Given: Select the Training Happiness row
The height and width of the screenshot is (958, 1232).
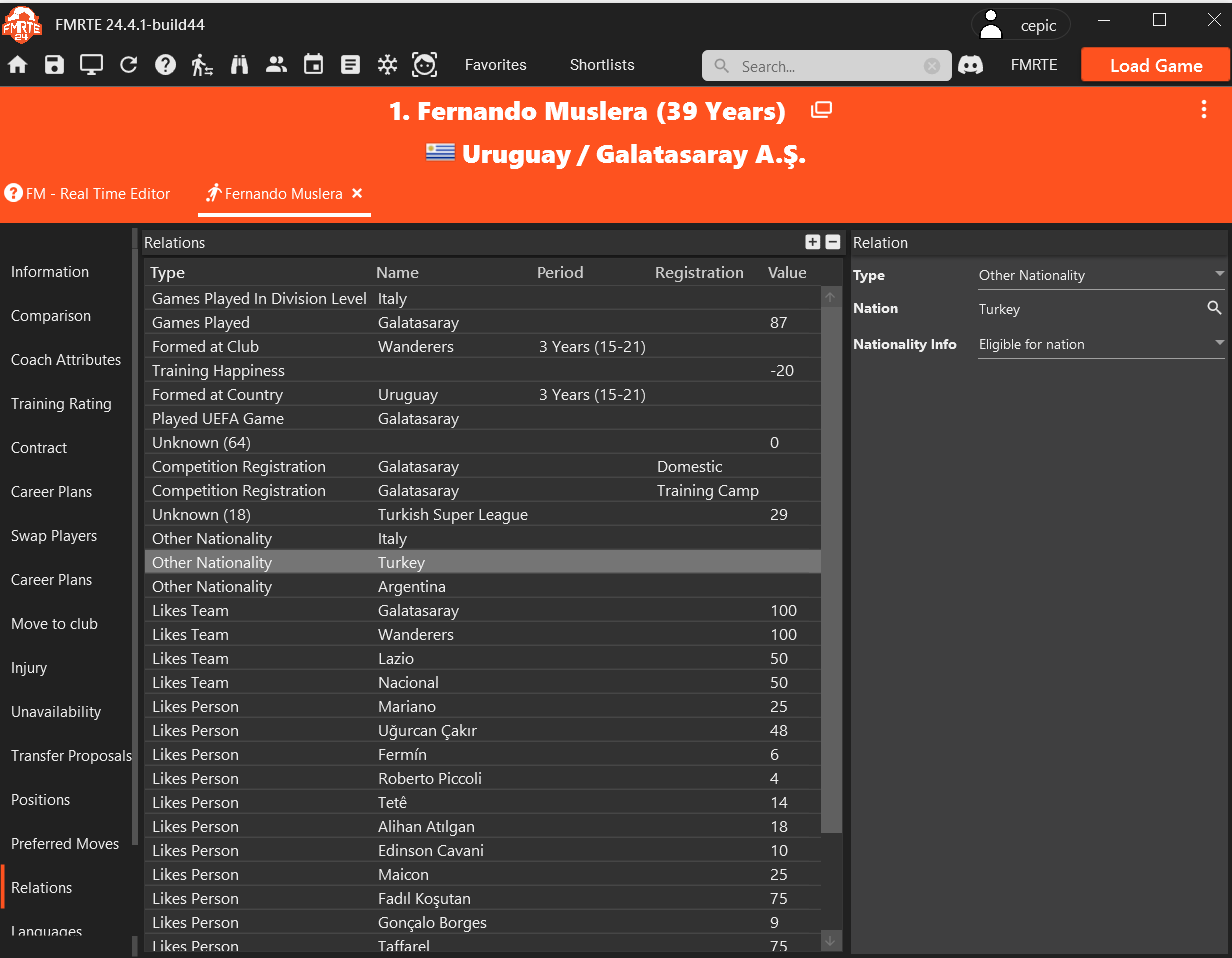Looking at the screenshot, I should pyautogui.click(x=483, y=371).
